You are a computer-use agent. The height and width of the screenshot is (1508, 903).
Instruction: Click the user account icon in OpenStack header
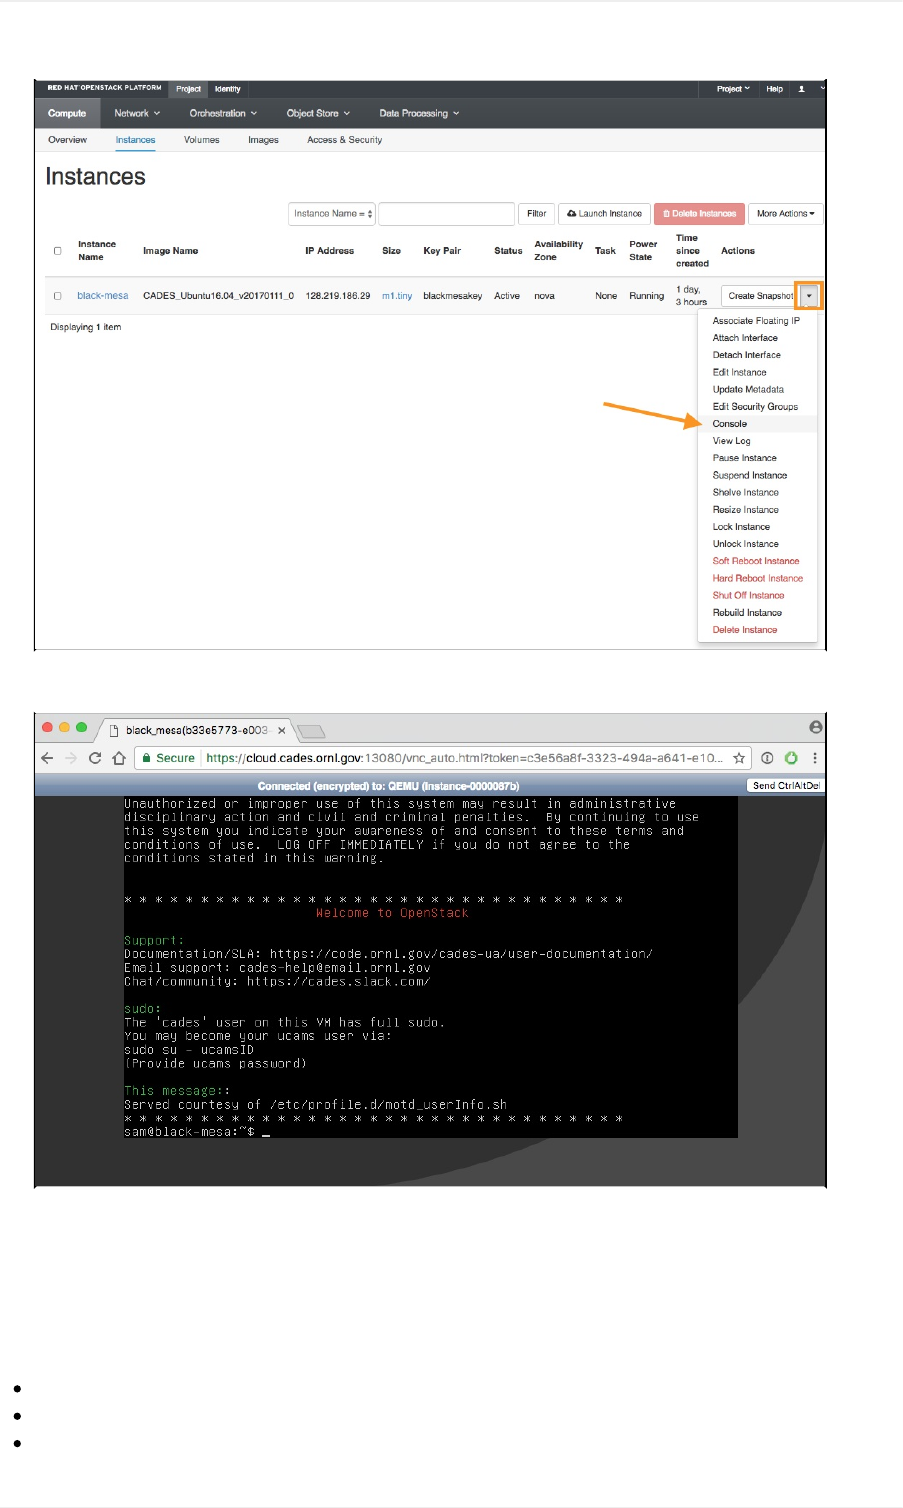[x=801, y=89]
